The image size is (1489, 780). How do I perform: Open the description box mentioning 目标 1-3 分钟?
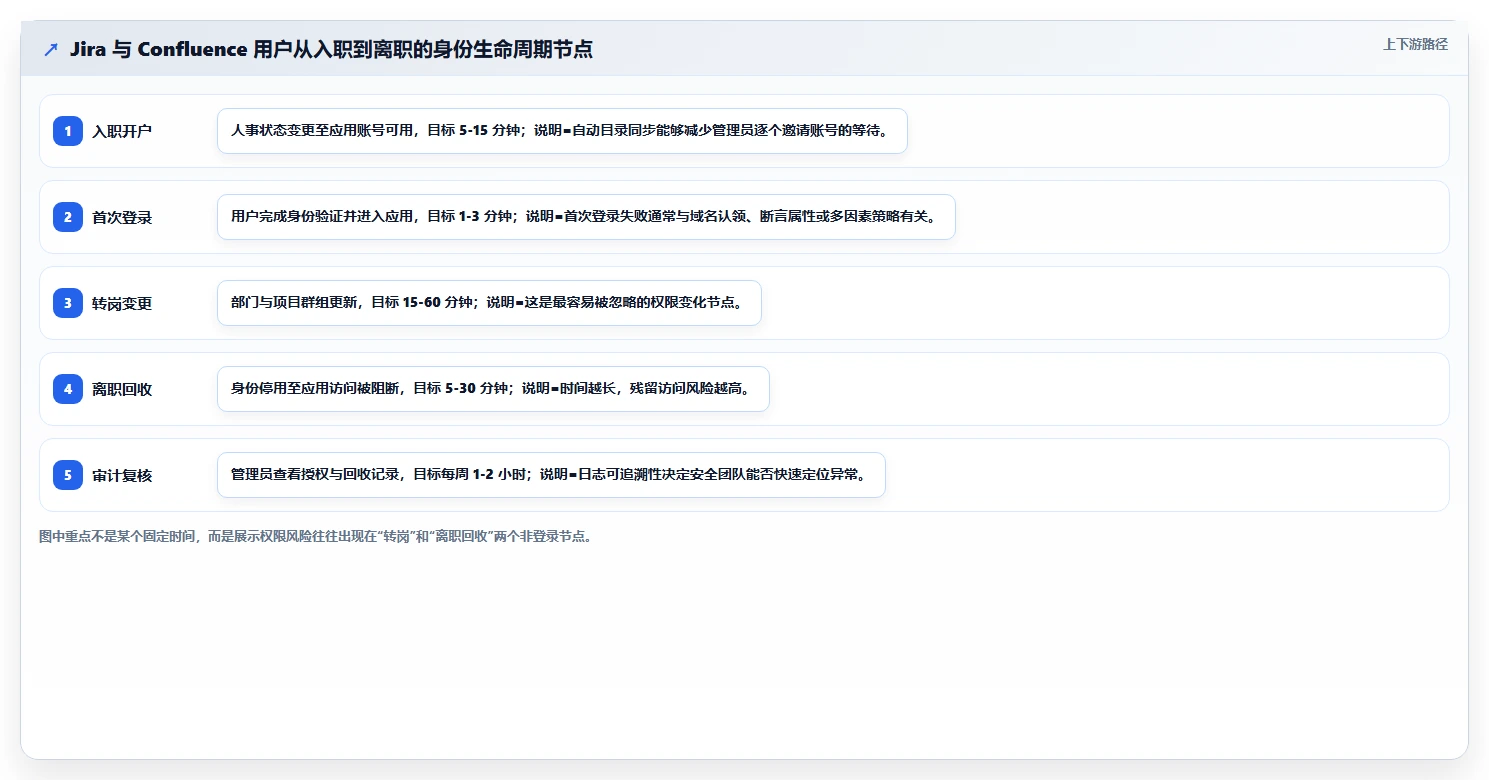point(586,217)
